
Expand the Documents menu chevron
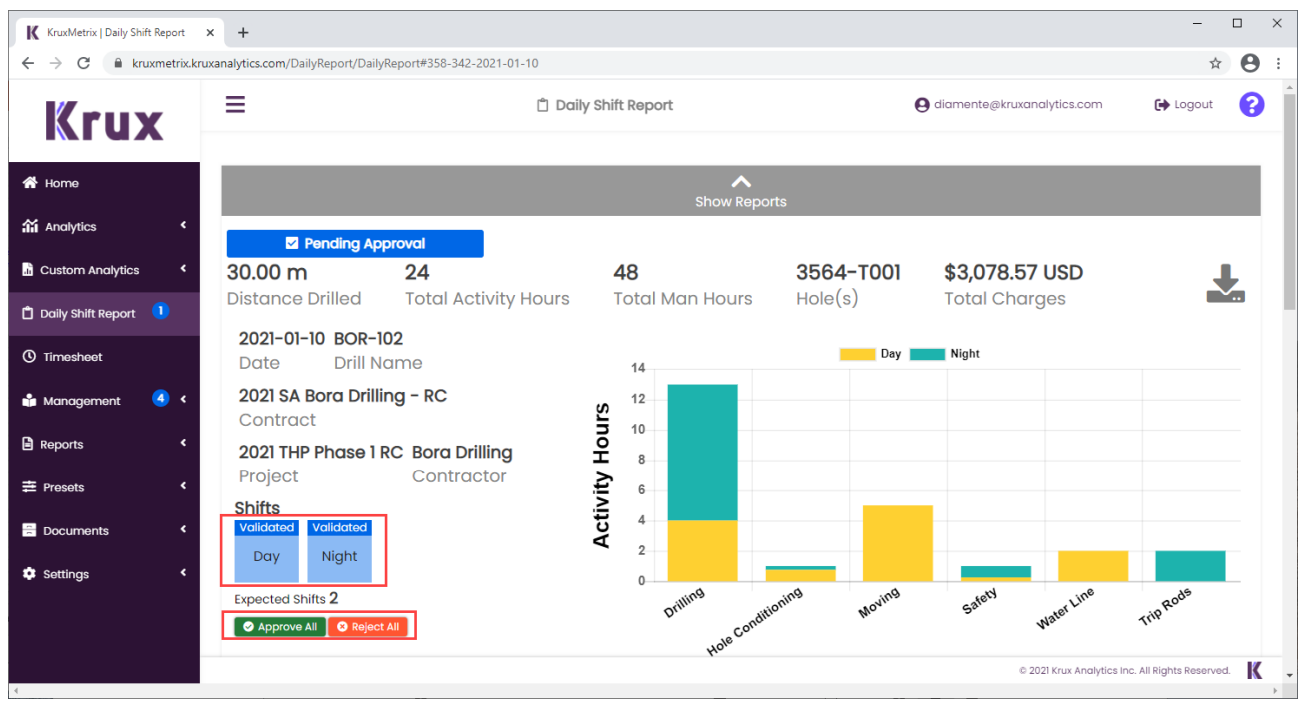tap(183, 529)
